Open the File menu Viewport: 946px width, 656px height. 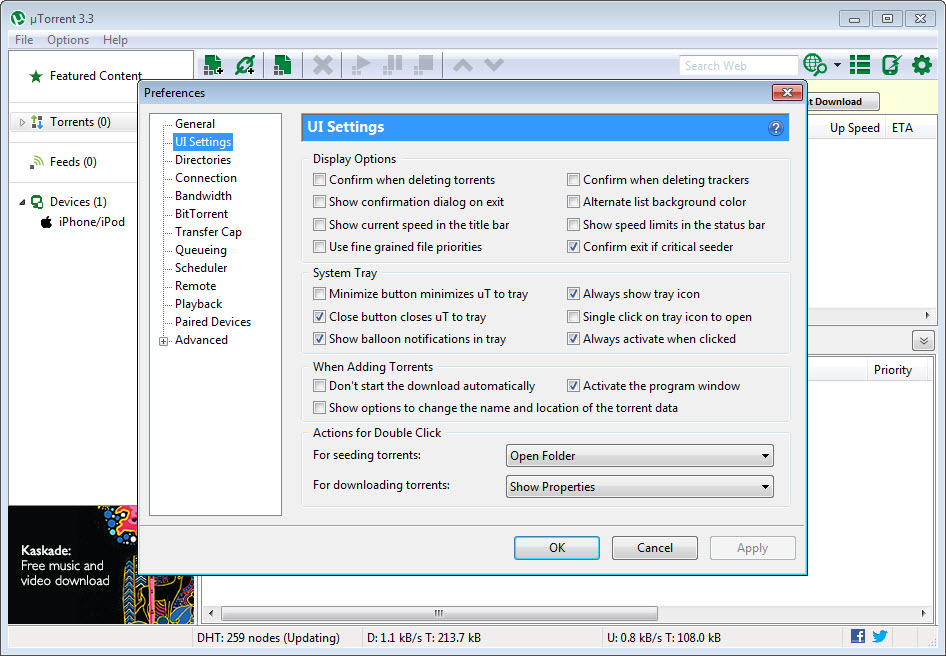(x=24, y=40)
